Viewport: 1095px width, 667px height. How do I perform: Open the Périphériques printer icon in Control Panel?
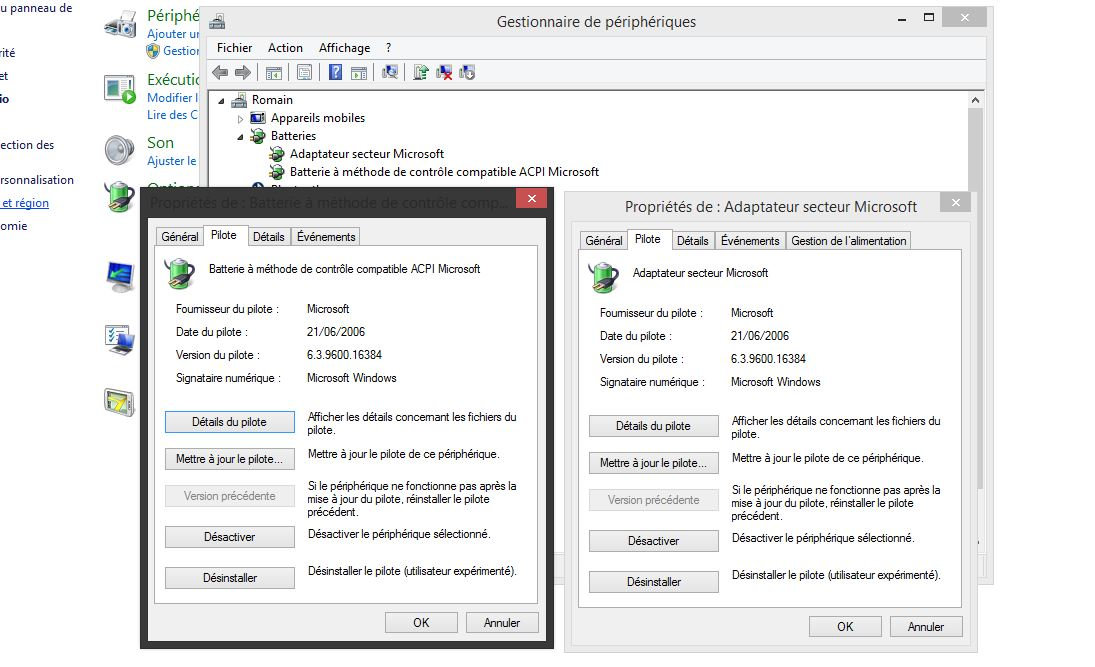(120, 24)
